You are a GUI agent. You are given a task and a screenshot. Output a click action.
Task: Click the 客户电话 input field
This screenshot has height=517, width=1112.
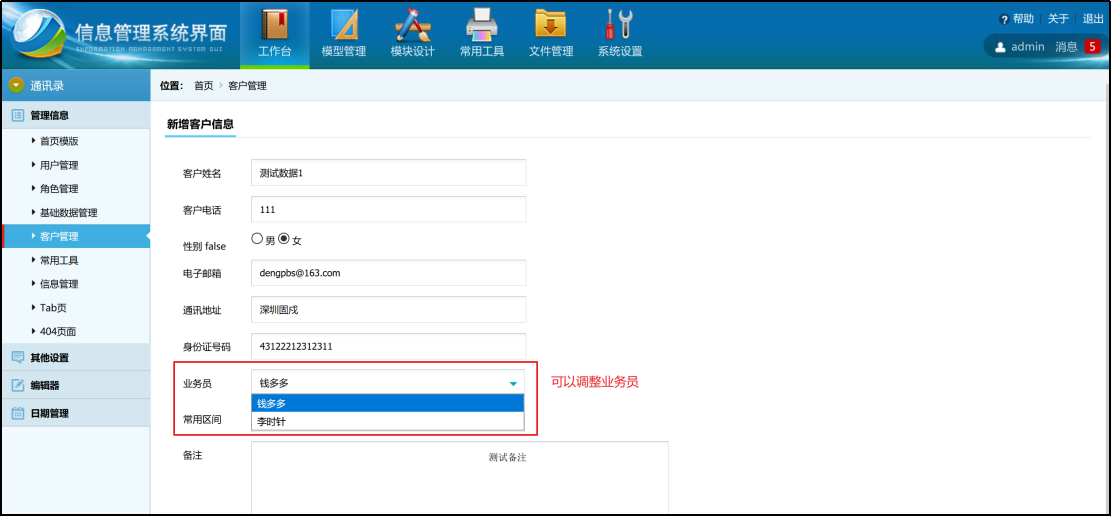click(x=389, y=210)
